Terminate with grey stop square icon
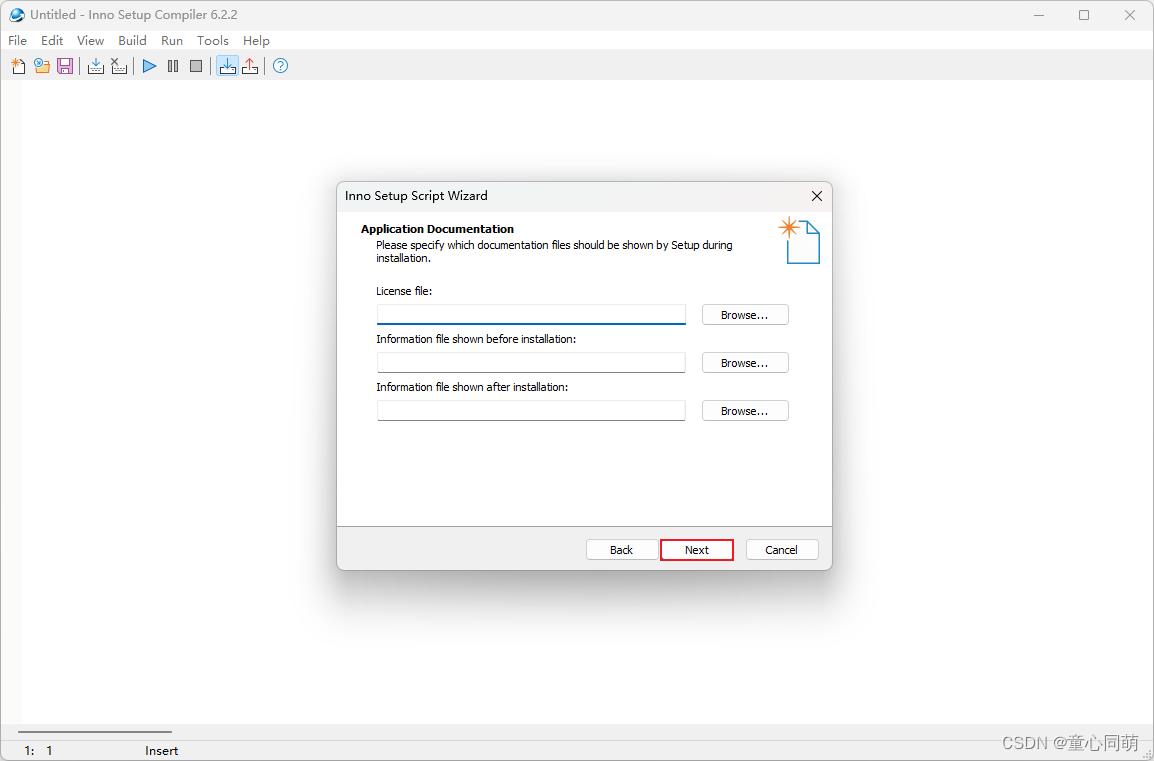Screen dimensions: 1154x761 (x=196, y=66)
